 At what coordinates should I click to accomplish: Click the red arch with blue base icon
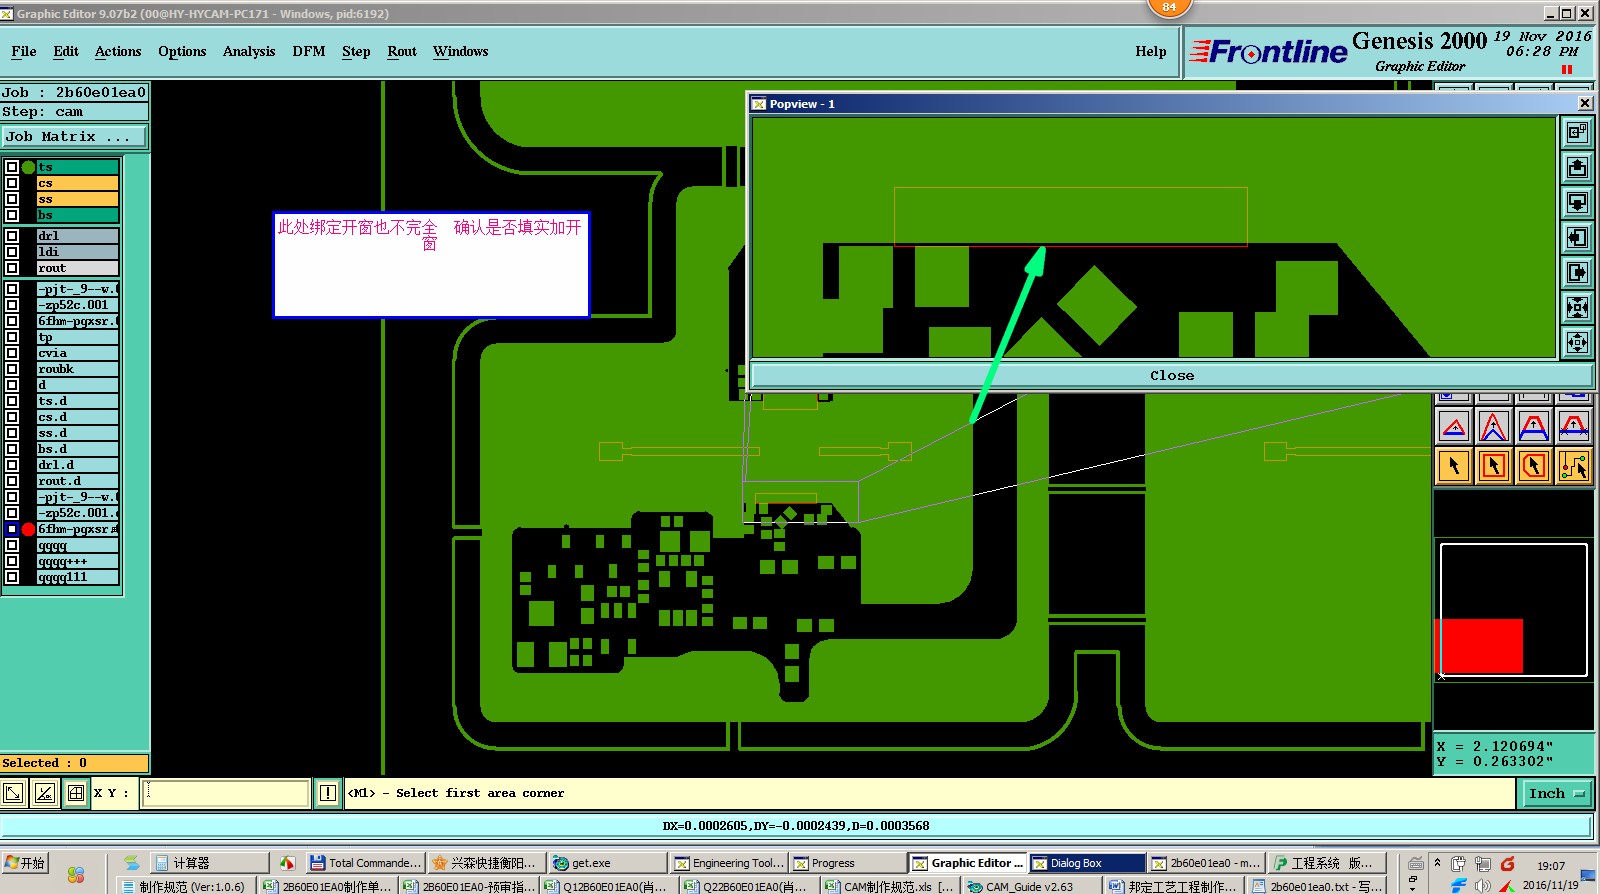coord(1534,427)
